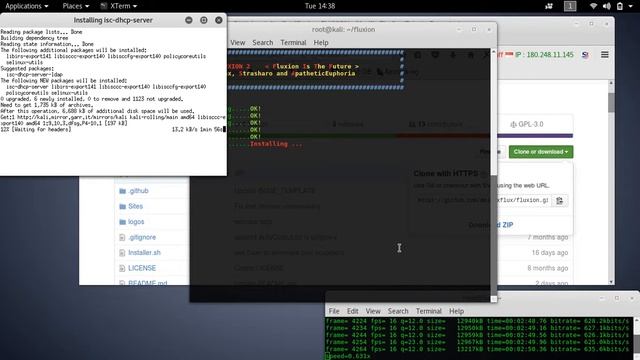Click the S extension icon in browser toolbar
This screenshot has width=640, height=360.
click(585, 55)
